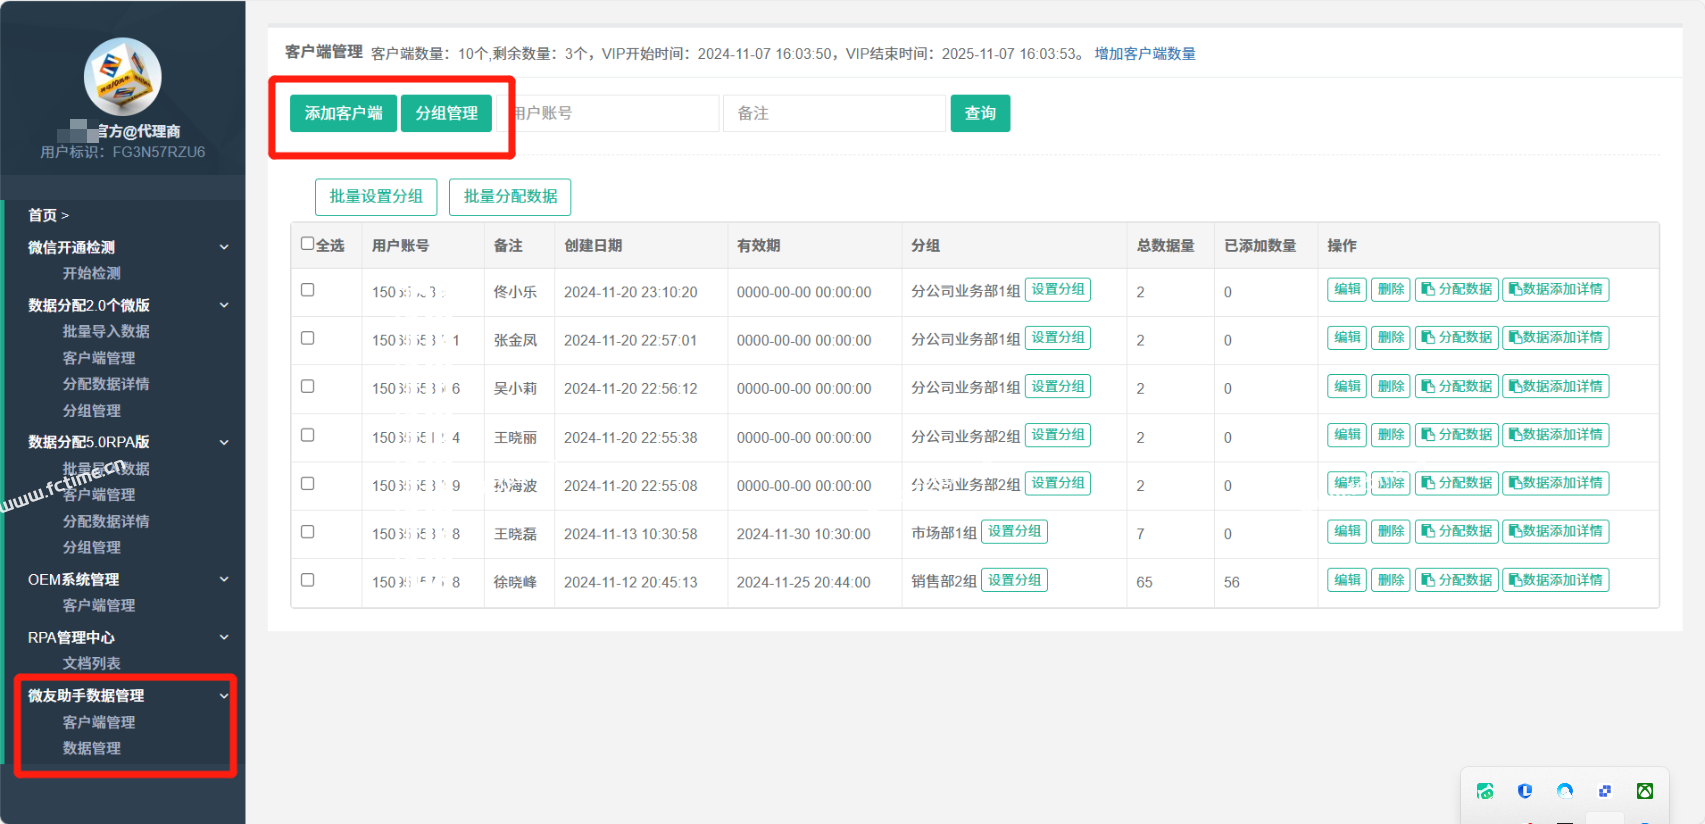Click the green 分组管理 button
The height and width of the screenshot is (824, 1705).
click(447, 113)
